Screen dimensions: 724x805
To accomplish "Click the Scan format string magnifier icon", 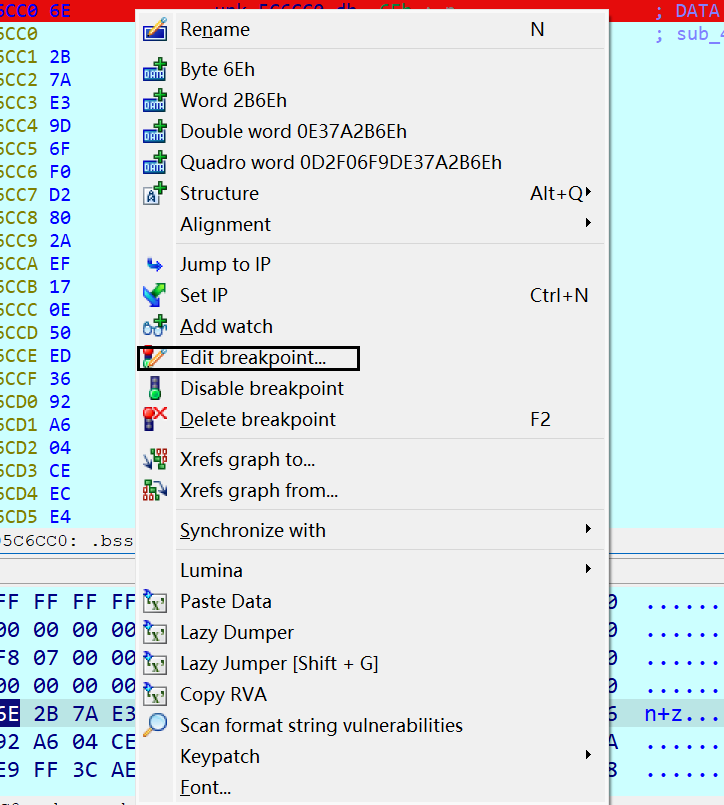I will click(155, 726).
